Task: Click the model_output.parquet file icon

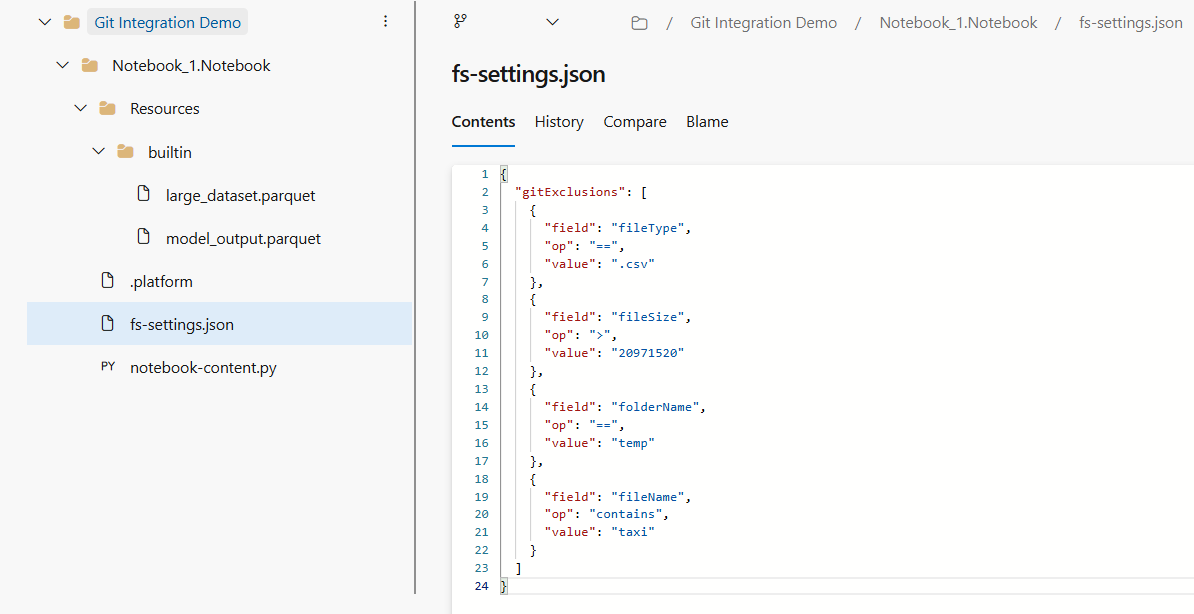Action: [144, 238]
